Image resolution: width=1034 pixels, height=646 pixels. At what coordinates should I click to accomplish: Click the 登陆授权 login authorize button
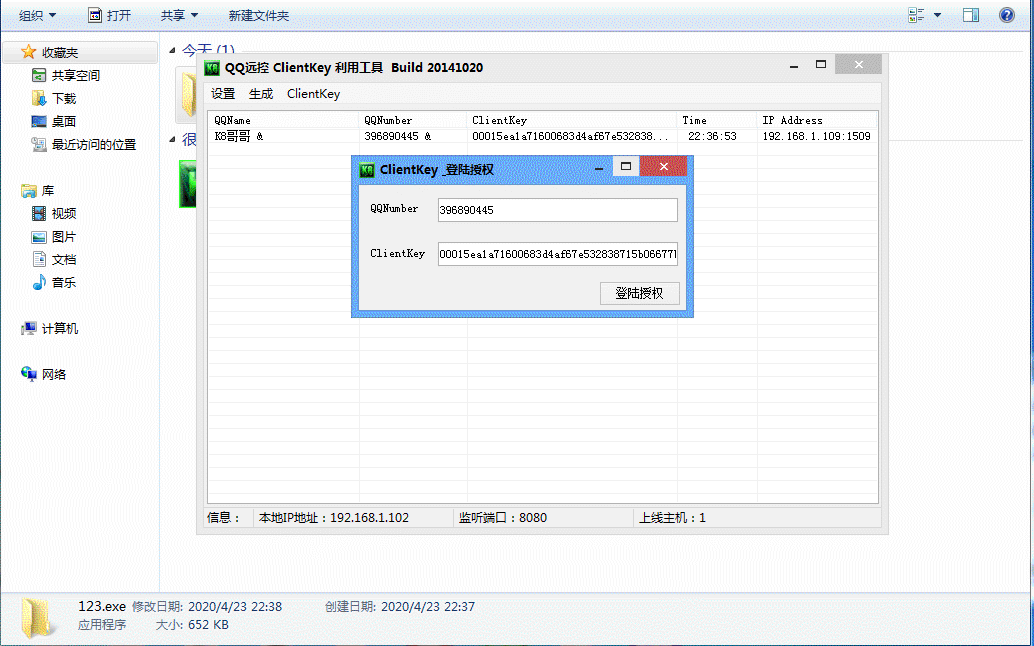640,293
